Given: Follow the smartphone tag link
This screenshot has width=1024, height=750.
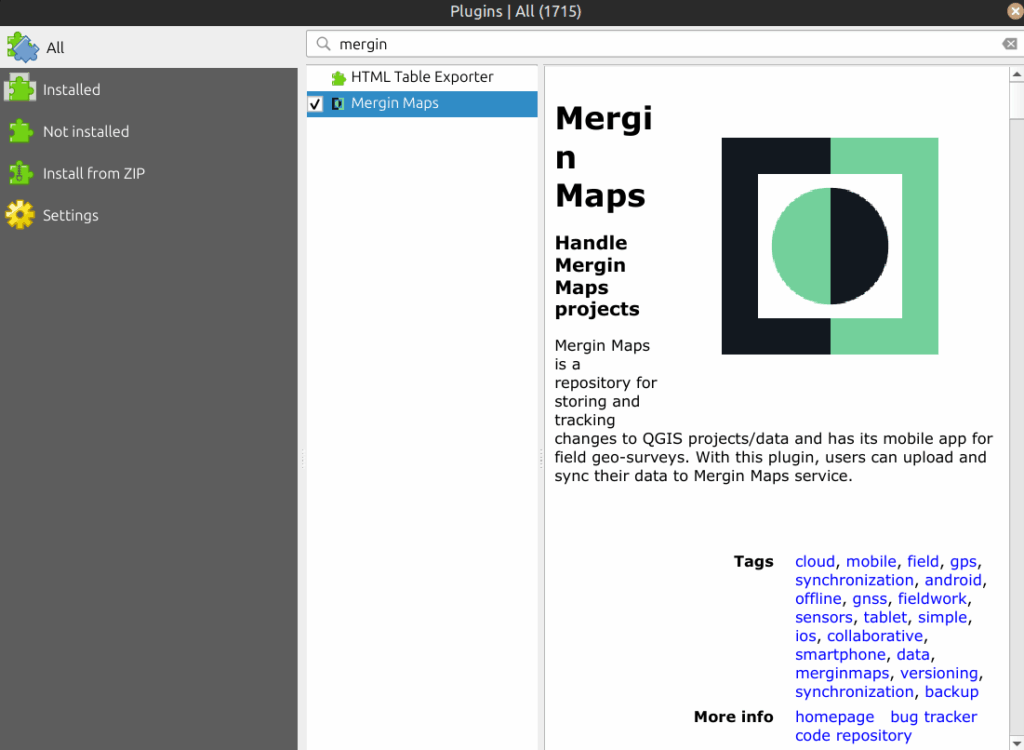Looking at the screenshot, I should pos(840,655).
